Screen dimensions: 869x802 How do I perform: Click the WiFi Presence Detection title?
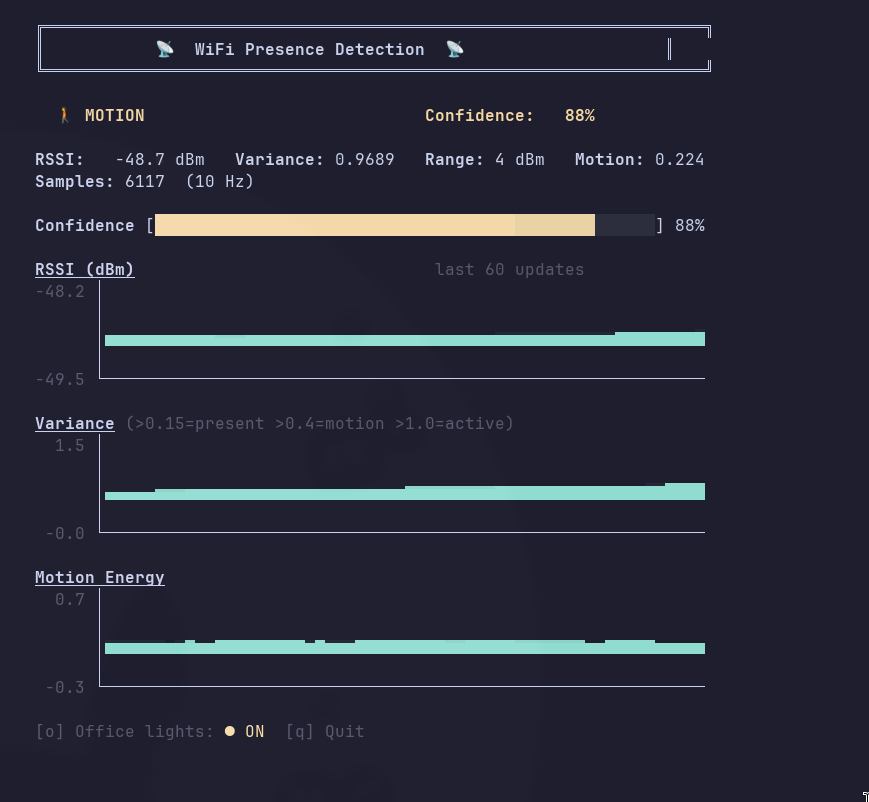pos(309,49)
